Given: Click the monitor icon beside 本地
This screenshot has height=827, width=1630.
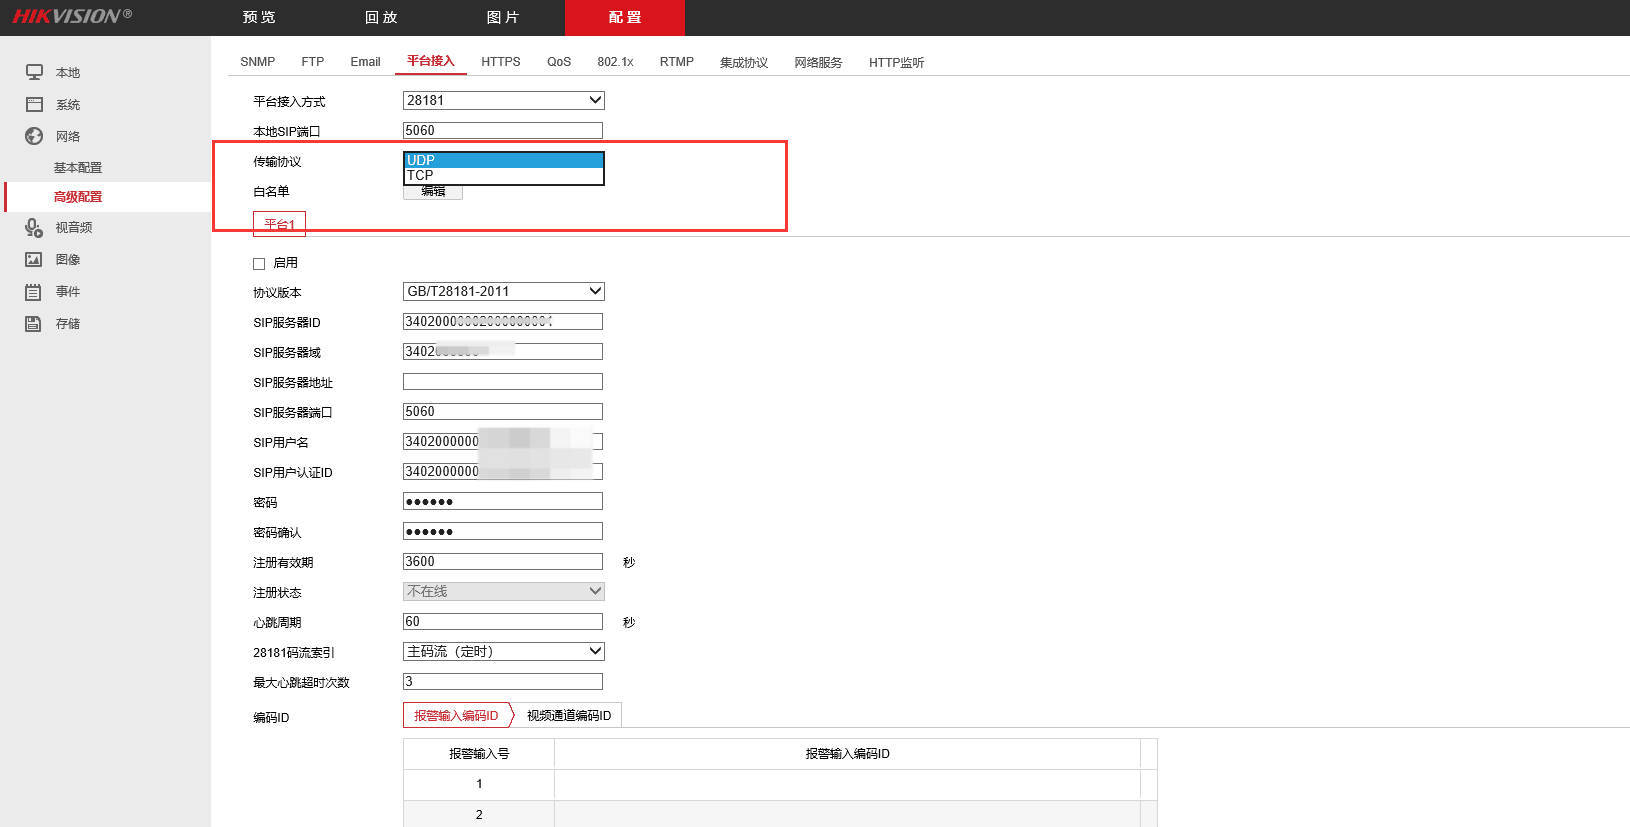Looking at the screenshot, I should (x=34, y=72).
